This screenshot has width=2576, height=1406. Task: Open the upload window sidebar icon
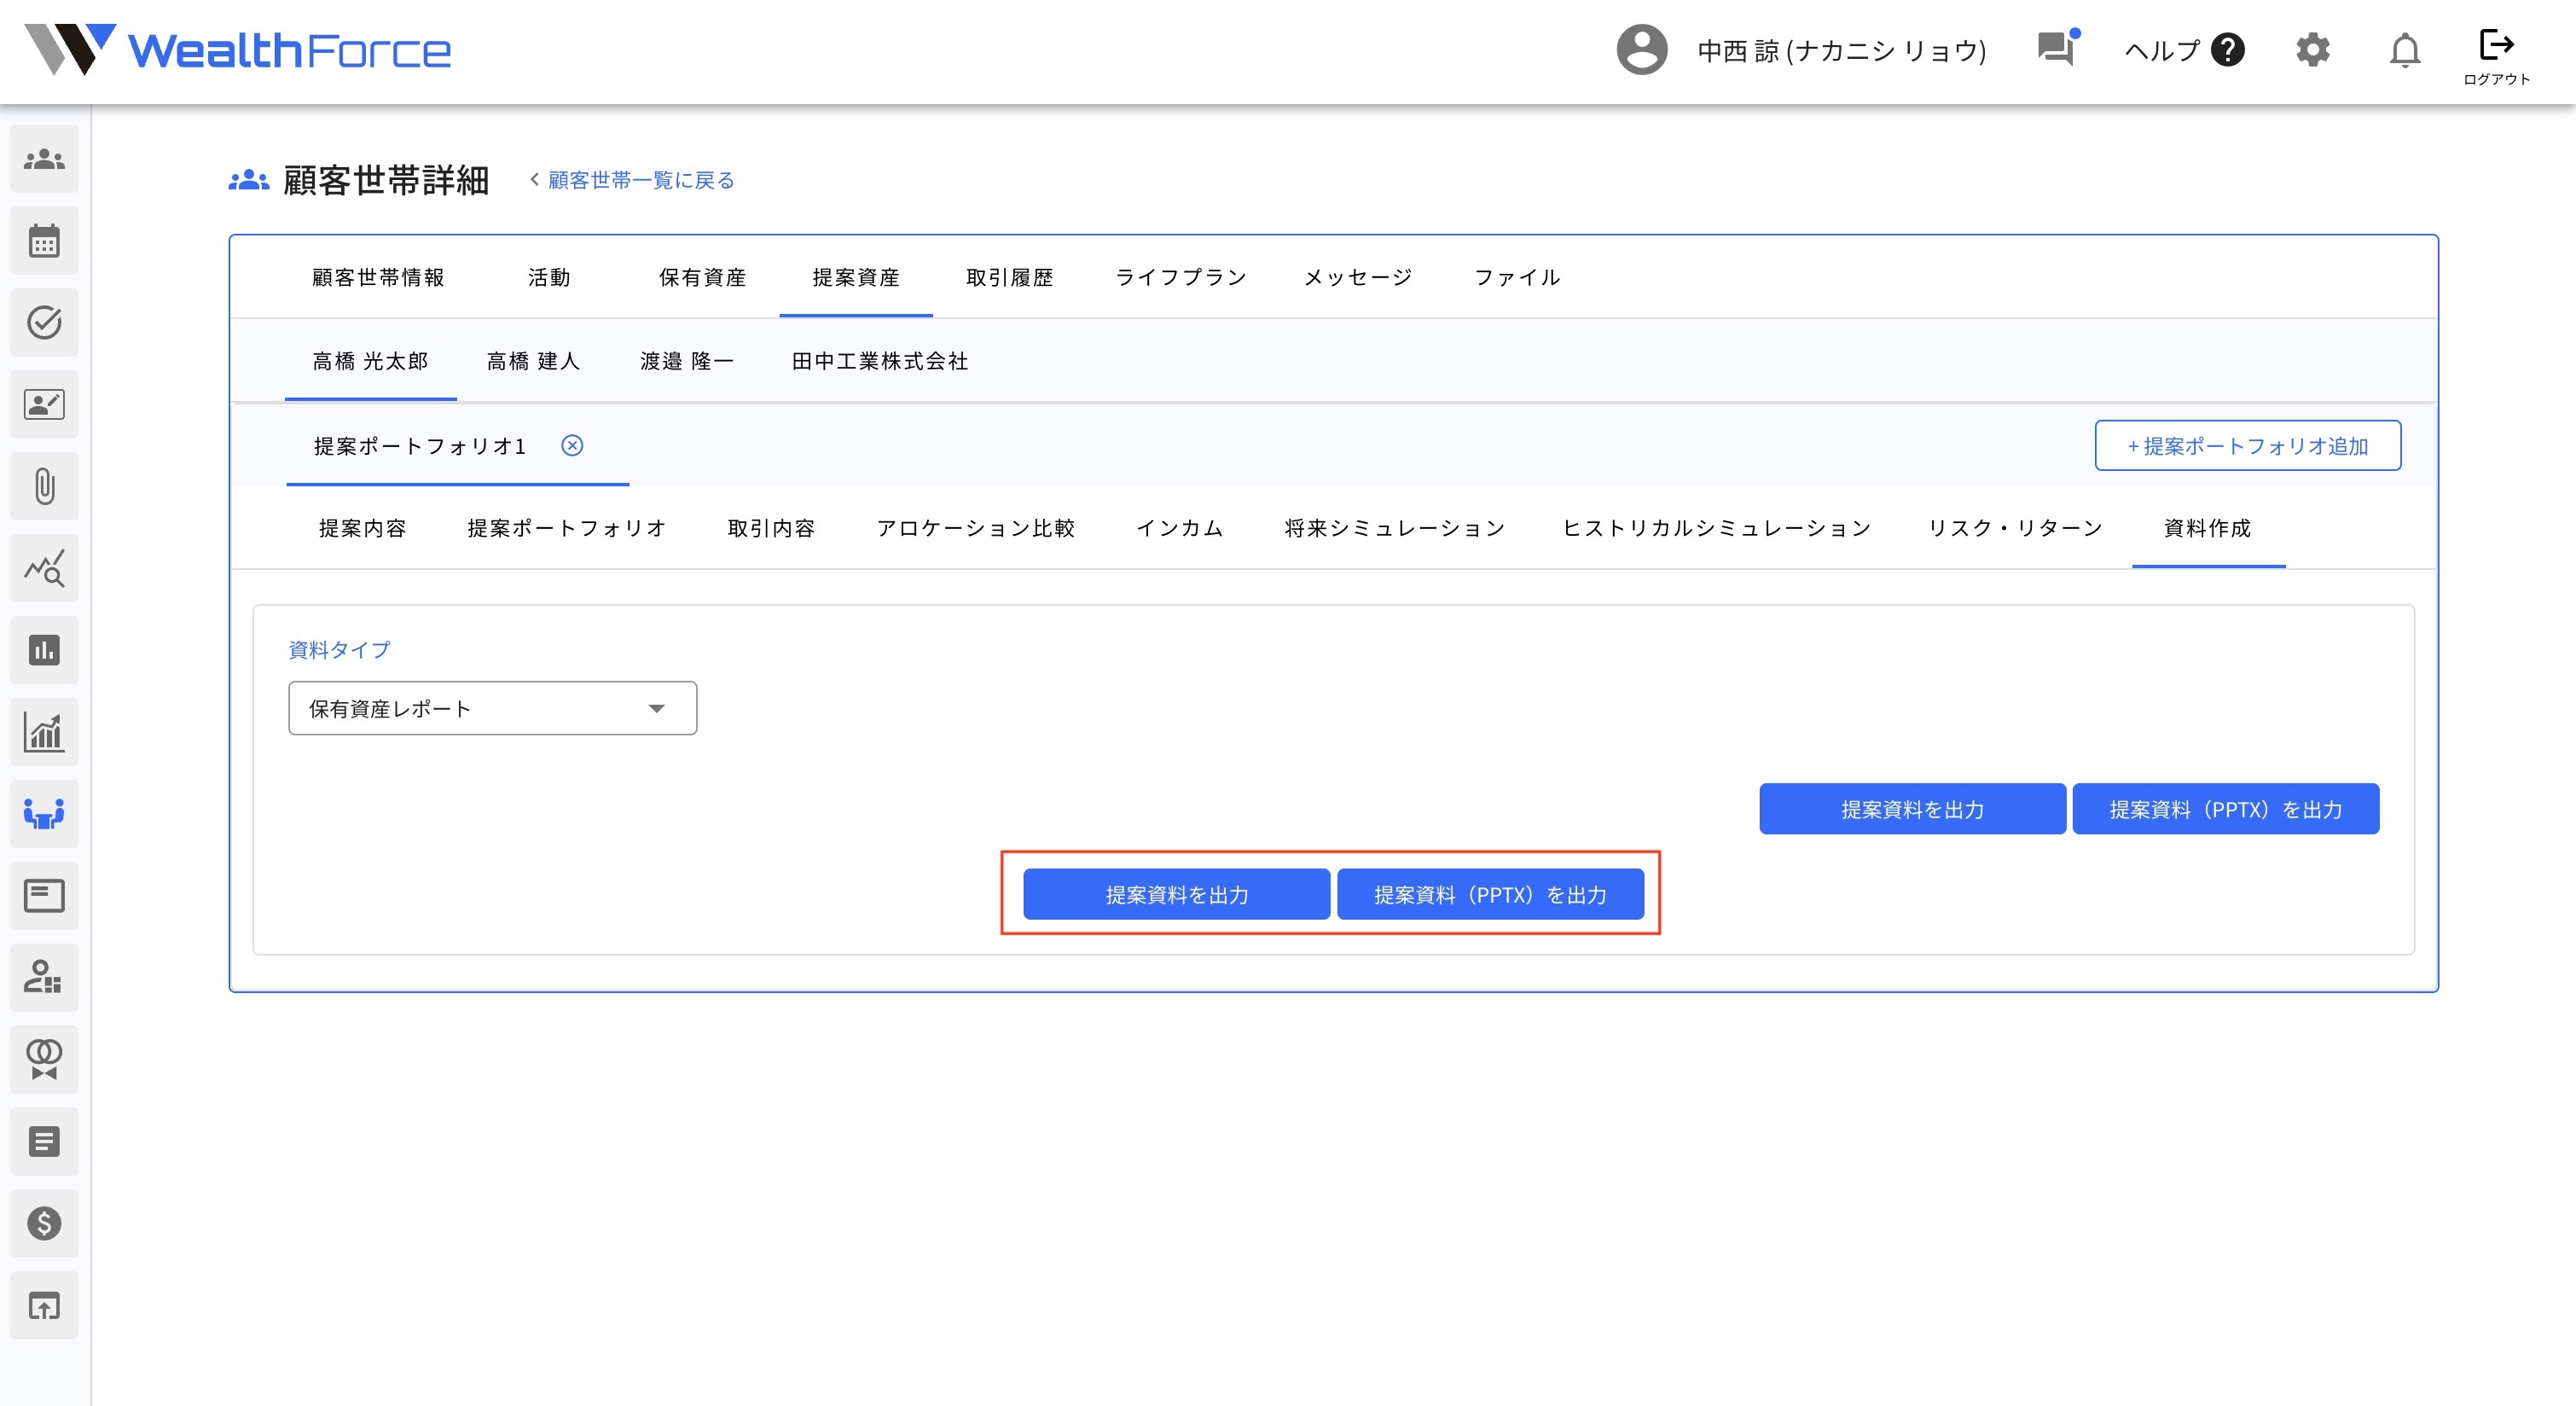click(44, 1306)
